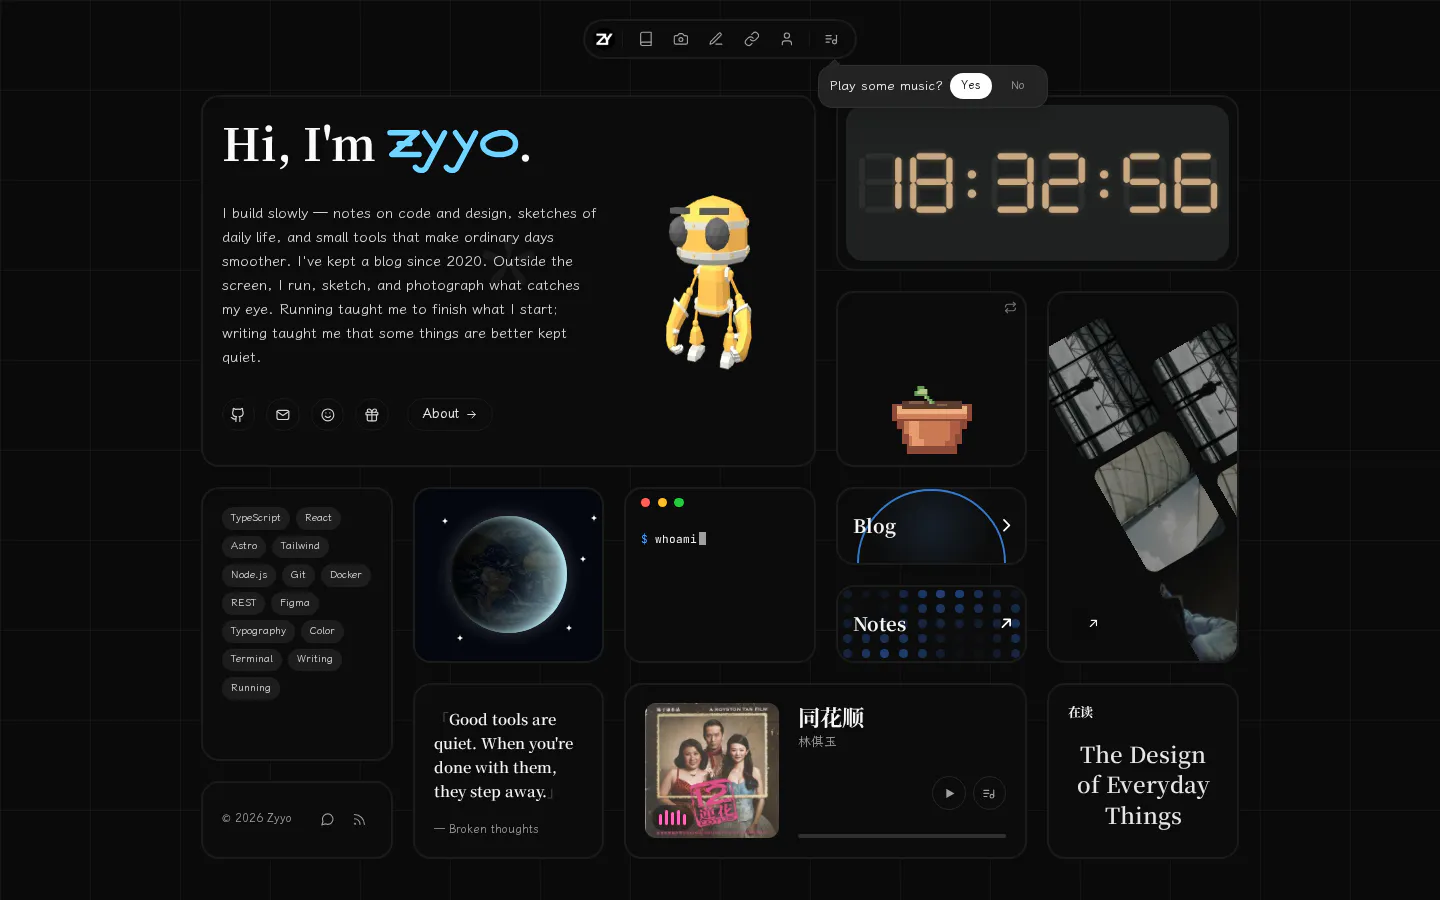Click the person icon in navigation bar
Viewport: 1440px width, 900px height.
[787, 39]
